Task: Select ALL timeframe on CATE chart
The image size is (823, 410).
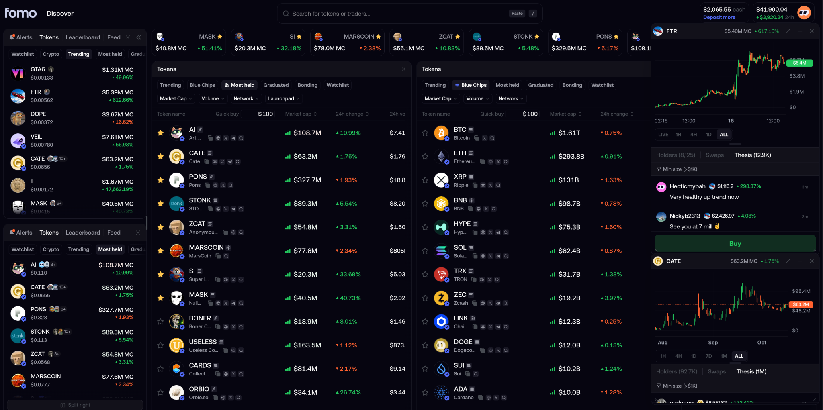Action: [x=738, y=356]
